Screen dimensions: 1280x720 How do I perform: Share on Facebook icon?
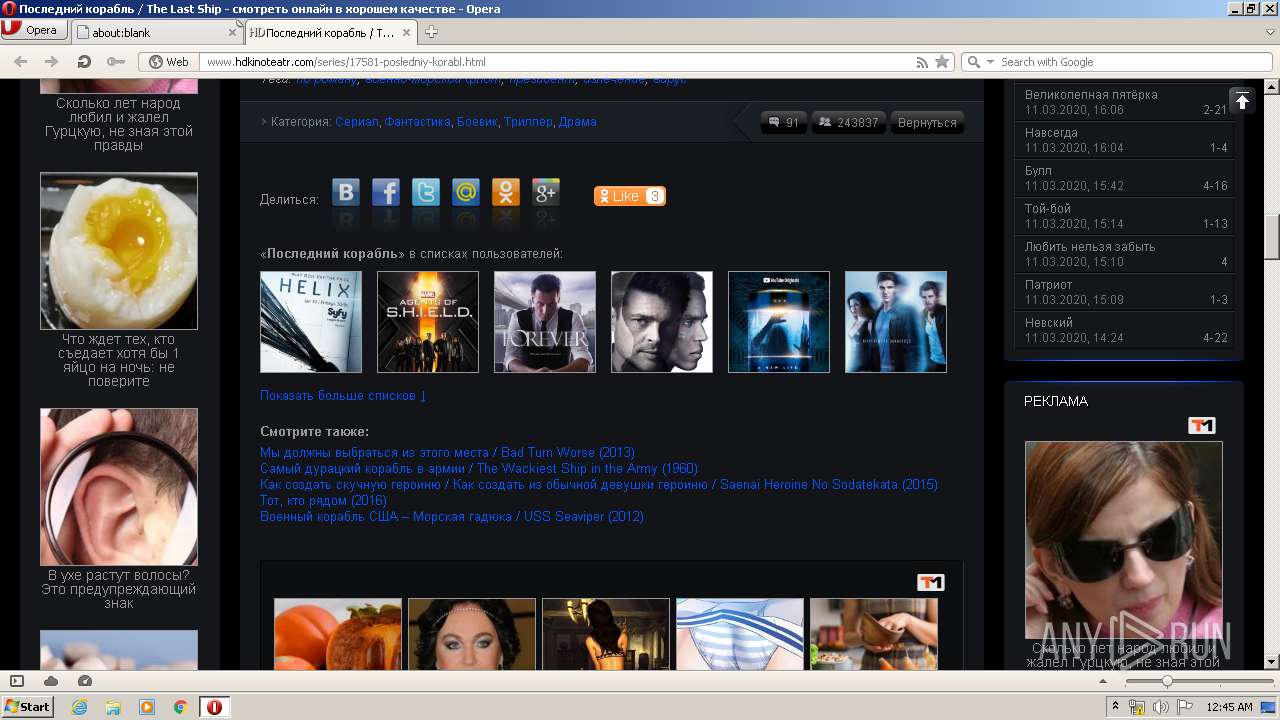(x=386, y=192)
